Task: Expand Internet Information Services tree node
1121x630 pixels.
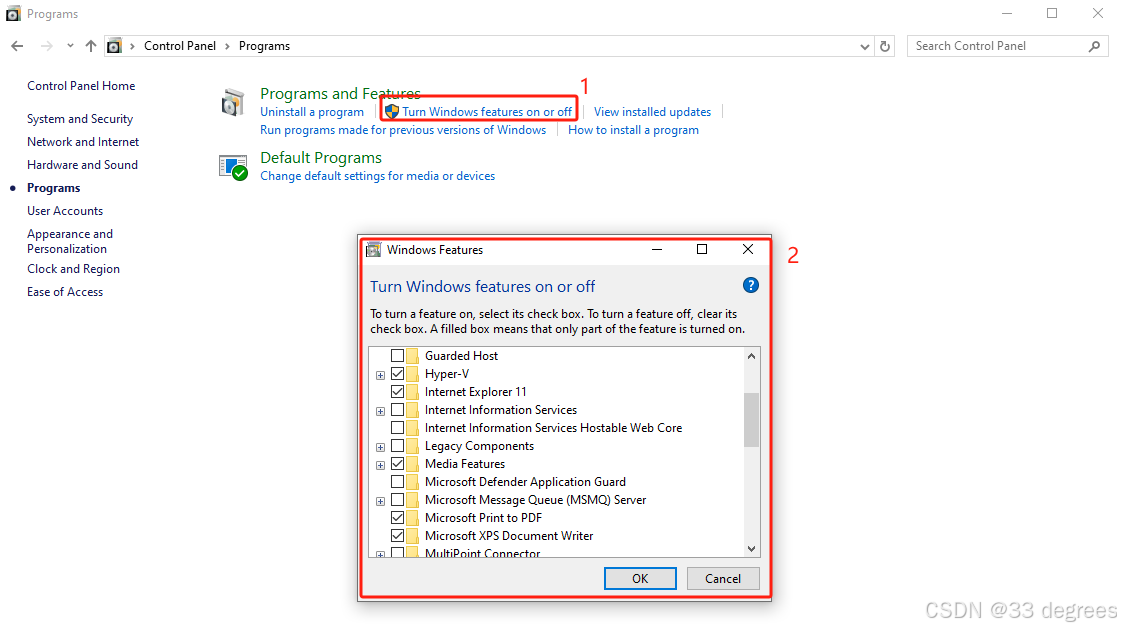Action: [x=380, y=411]
